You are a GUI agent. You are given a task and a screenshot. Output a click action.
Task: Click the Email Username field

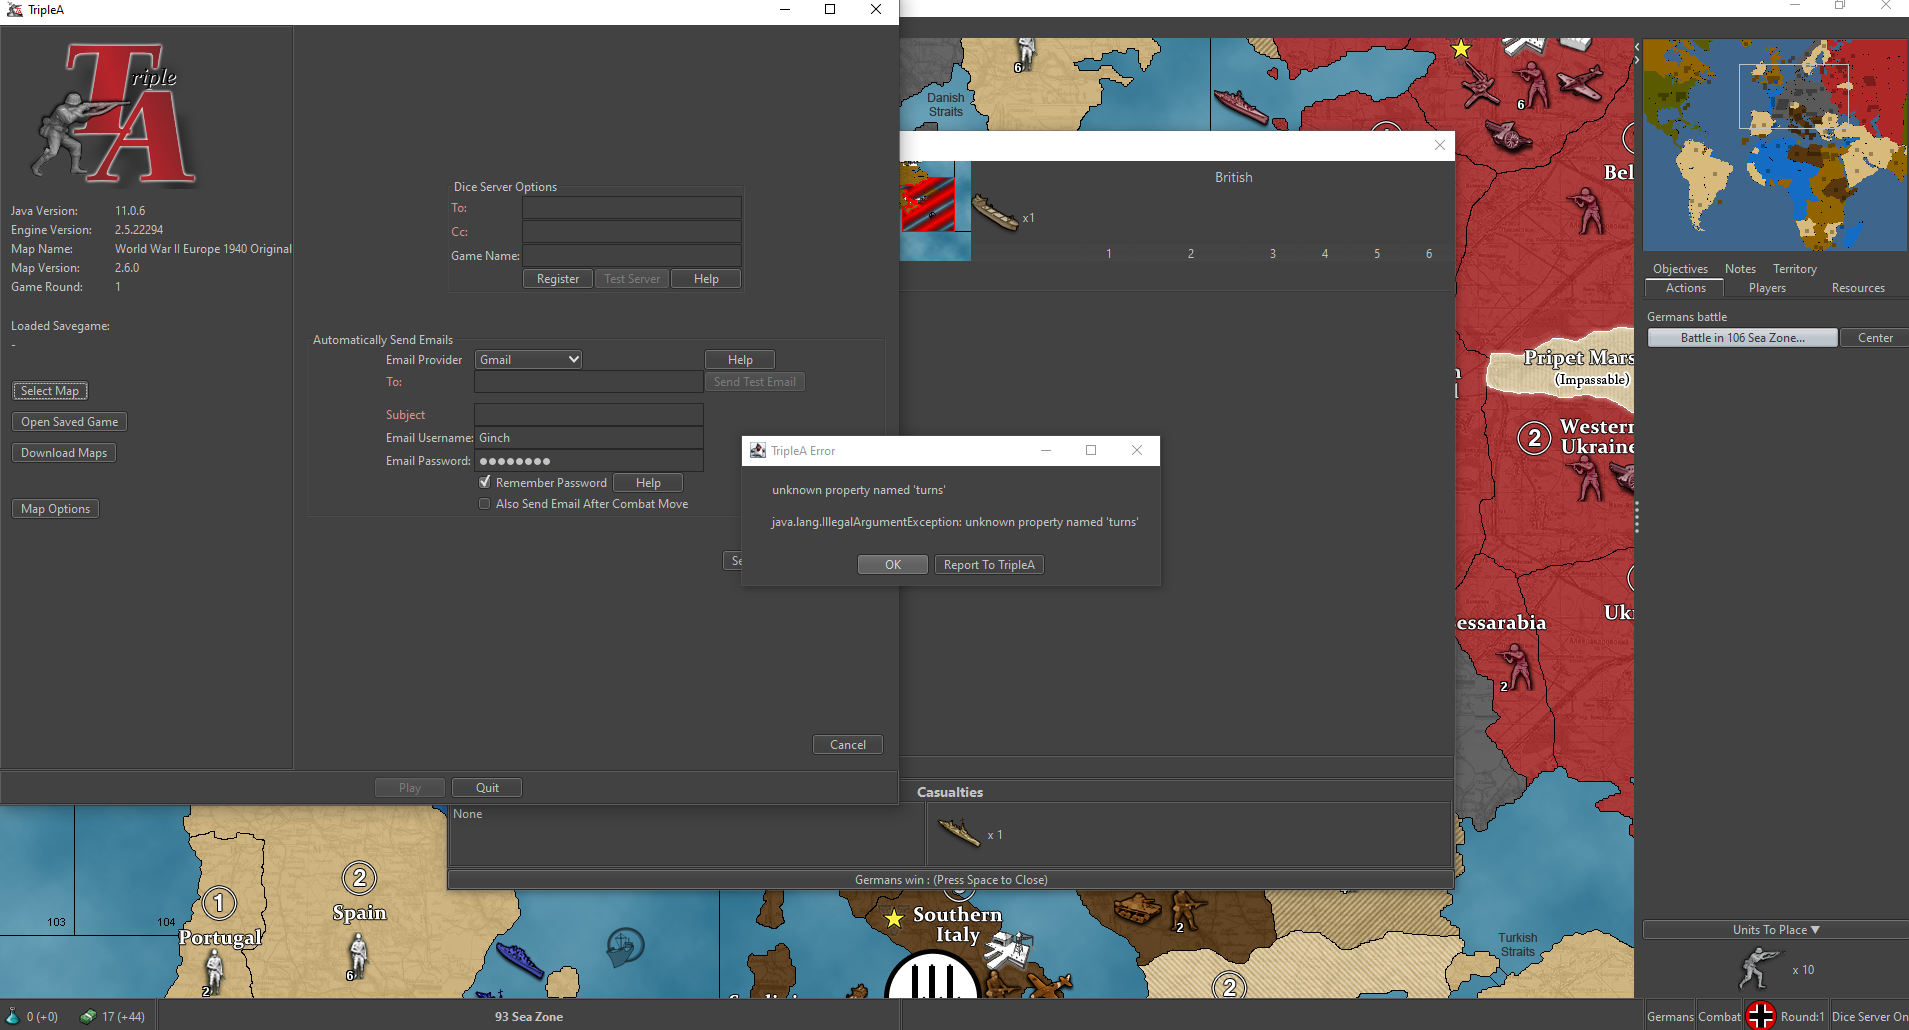pyautogui.click(x=589, y=438)
